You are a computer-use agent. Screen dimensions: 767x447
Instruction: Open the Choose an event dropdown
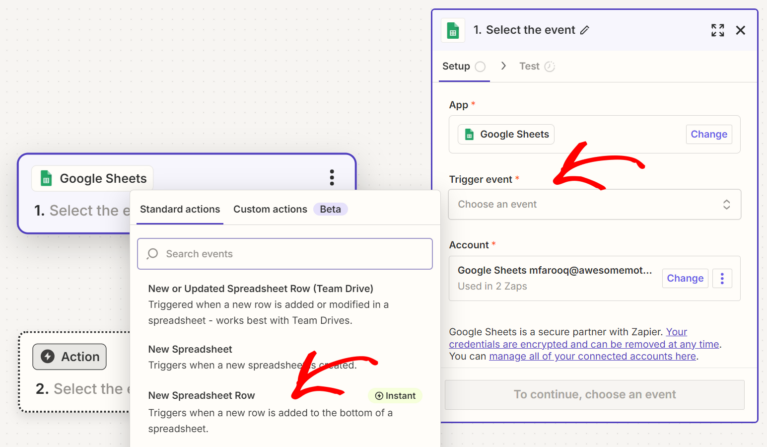[x=594, y=204]
